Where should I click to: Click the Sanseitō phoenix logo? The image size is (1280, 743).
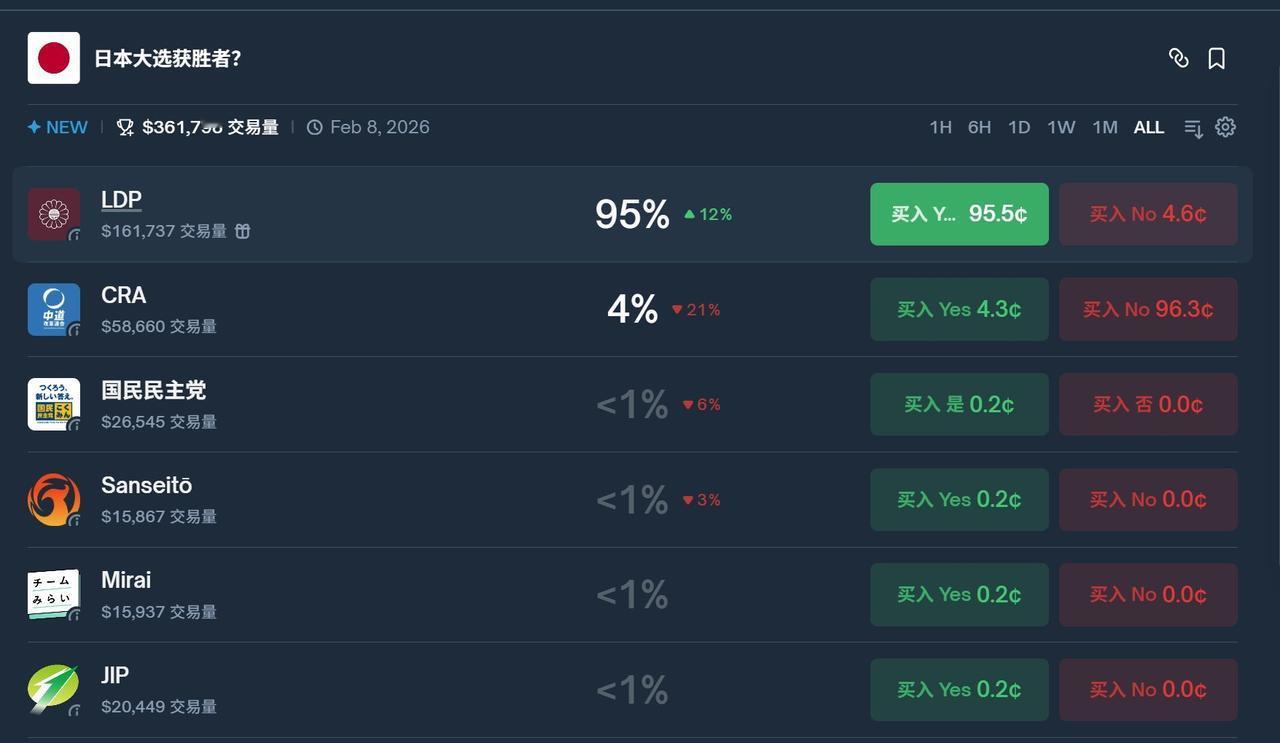click(54, 500)
